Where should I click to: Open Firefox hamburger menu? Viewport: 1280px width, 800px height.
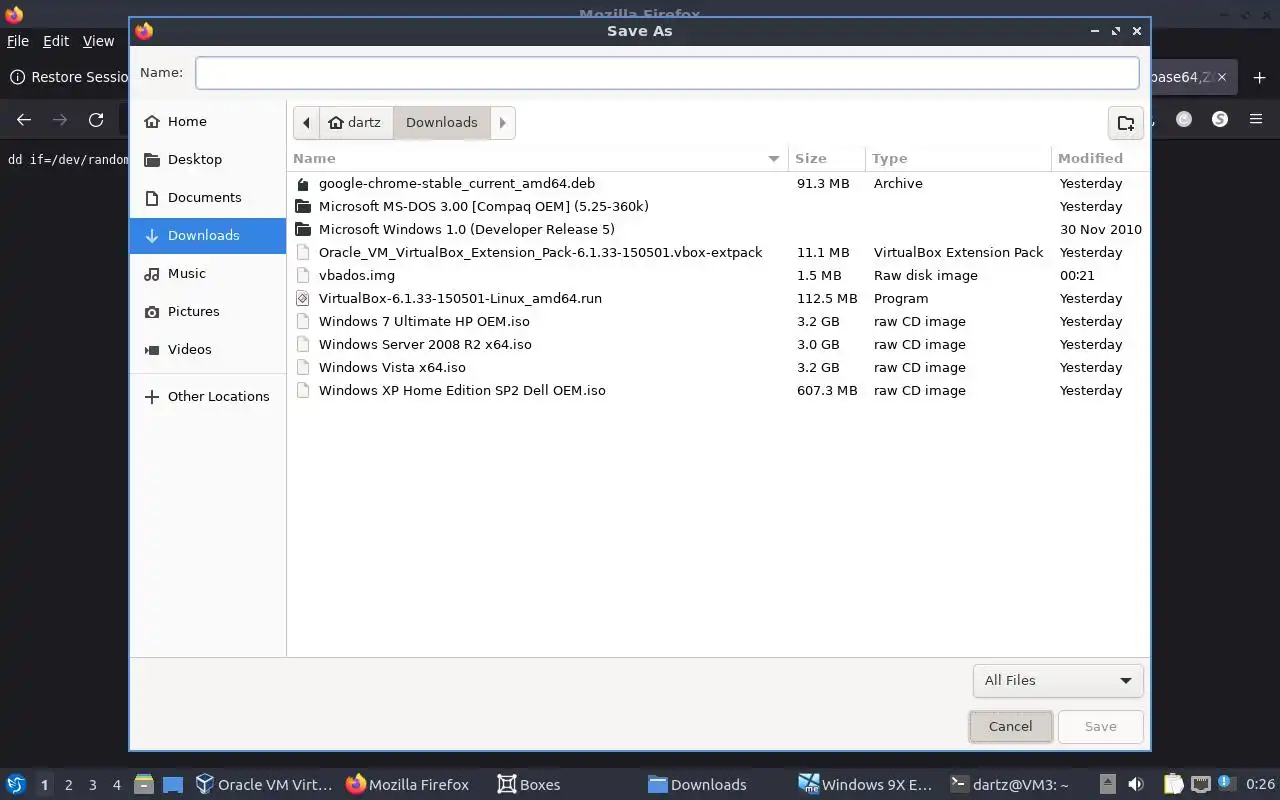click(1256, 119)
